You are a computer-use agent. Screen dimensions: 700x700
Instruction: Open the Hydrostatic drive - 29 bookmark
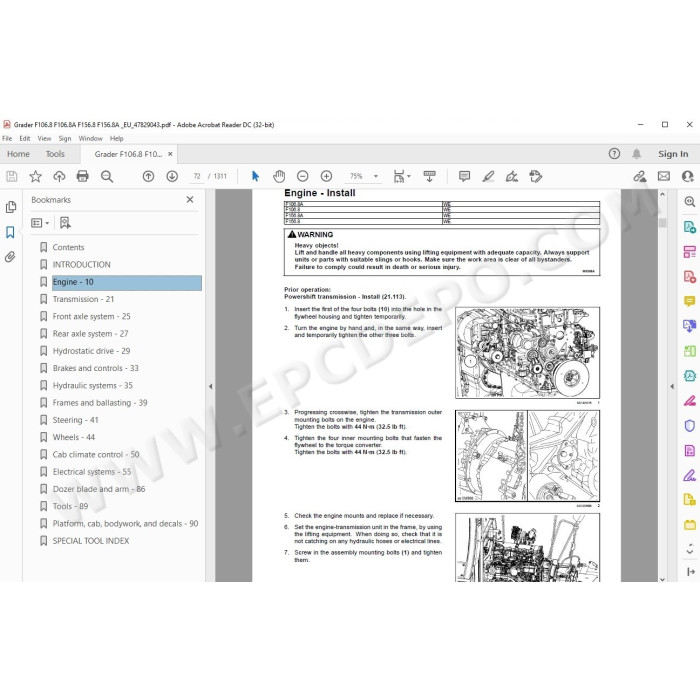point(91,351)
